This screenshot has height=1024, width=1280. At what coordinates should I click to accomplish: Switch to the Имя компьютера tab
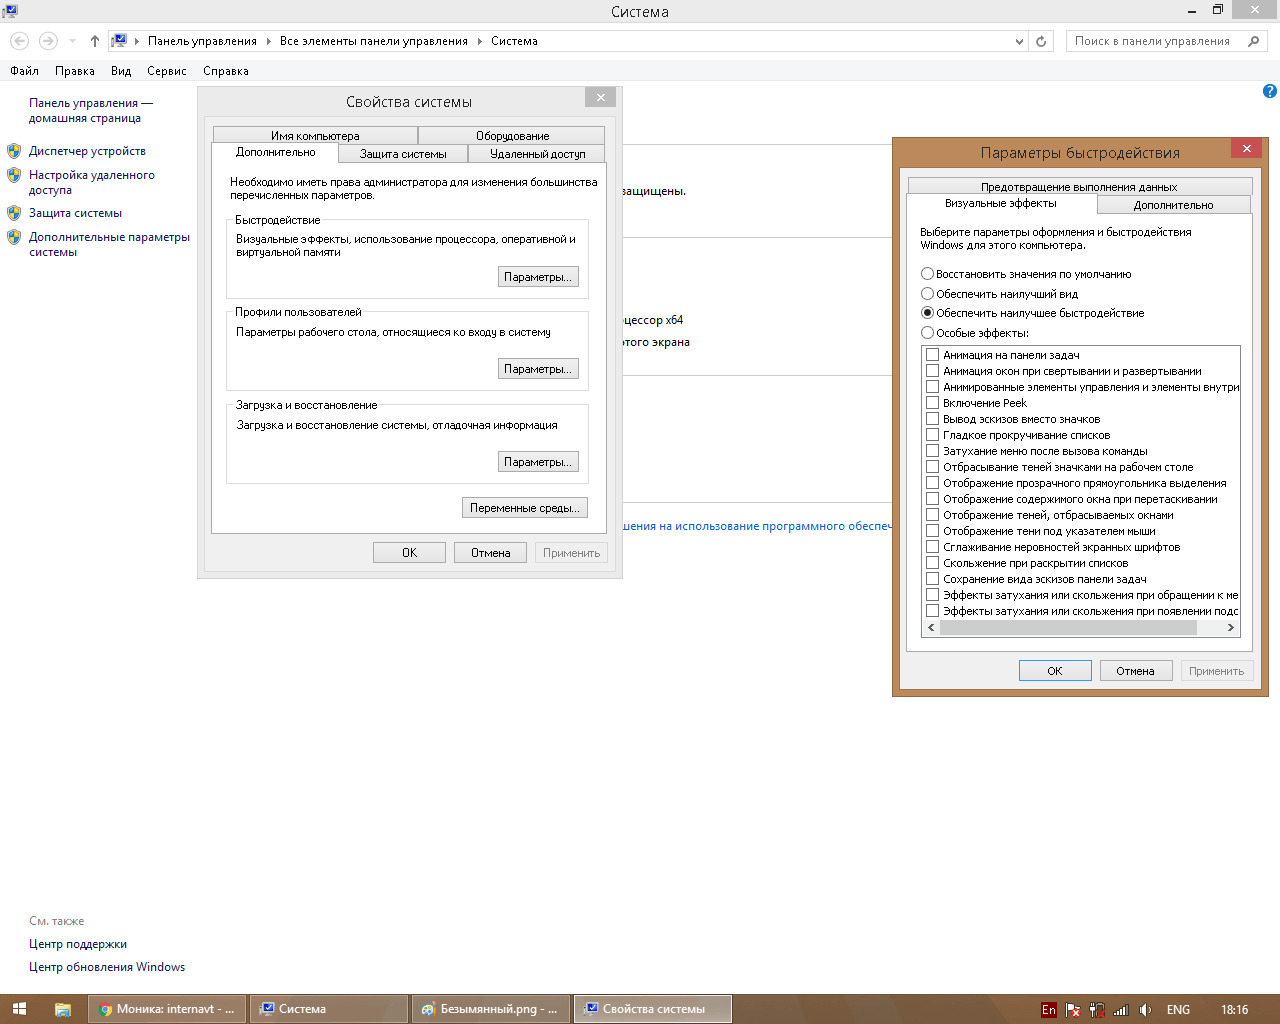pyautogui.click(x=315, y=136)
